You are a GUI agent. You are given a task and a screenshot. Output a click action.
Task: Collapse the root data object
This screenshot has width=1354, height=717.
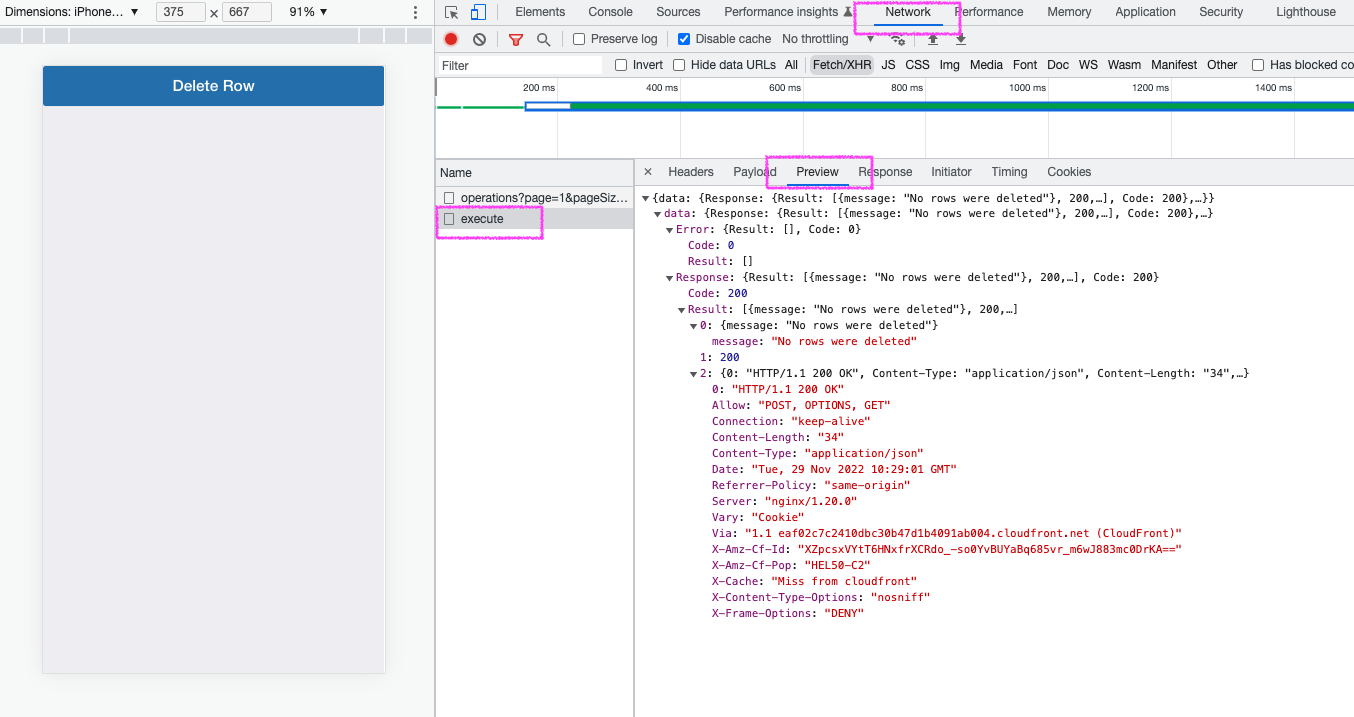pos(646,198)
